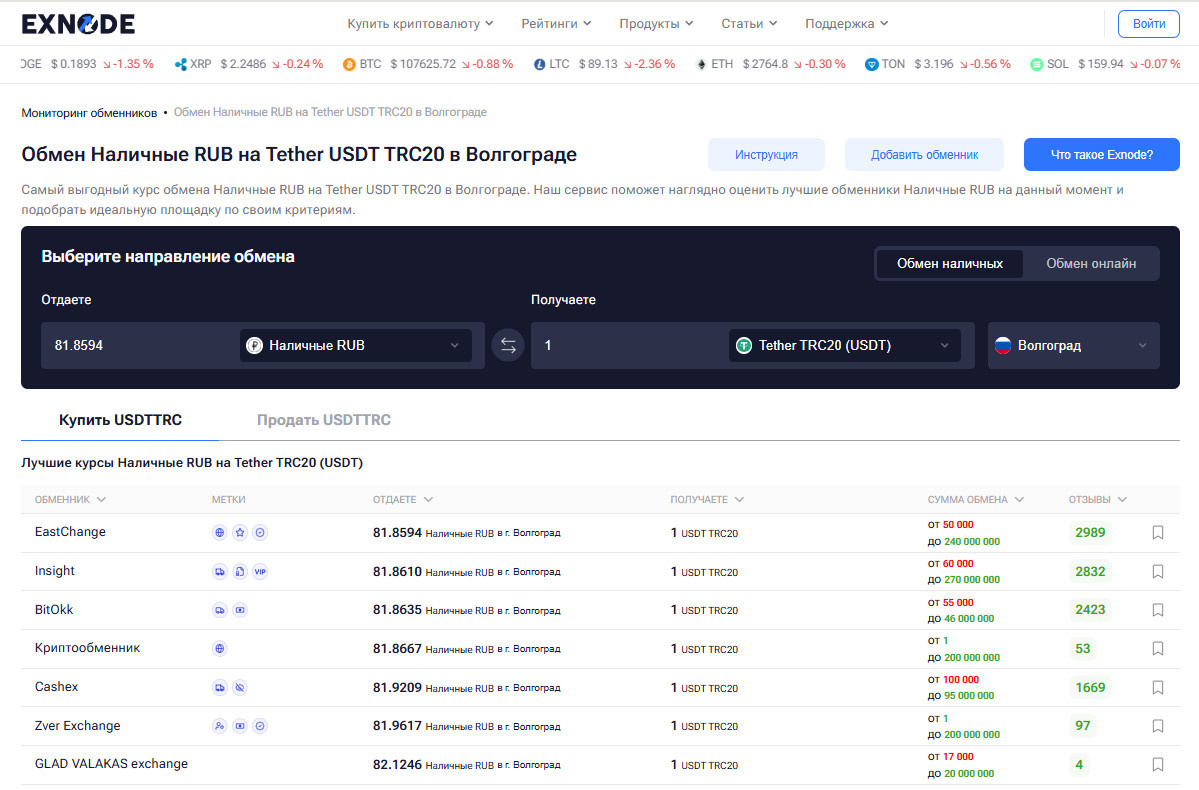Click the globe tag icon for Криптообменник
This screenshot has height=790, width=1199.
[219, 649]
